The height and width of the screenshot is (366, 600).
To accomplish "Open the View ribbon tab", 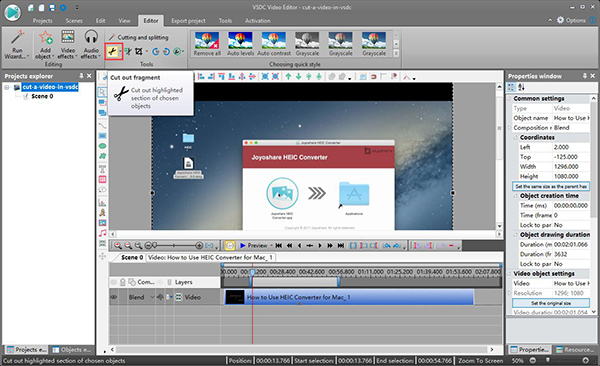I will (124, 21).
